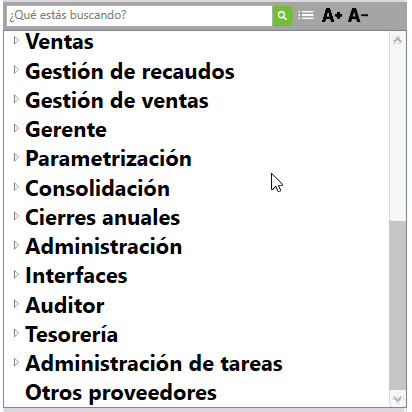Open the list view icon
Screen dimensions: 412x412
pyautogui.click(x=306, y=15)
